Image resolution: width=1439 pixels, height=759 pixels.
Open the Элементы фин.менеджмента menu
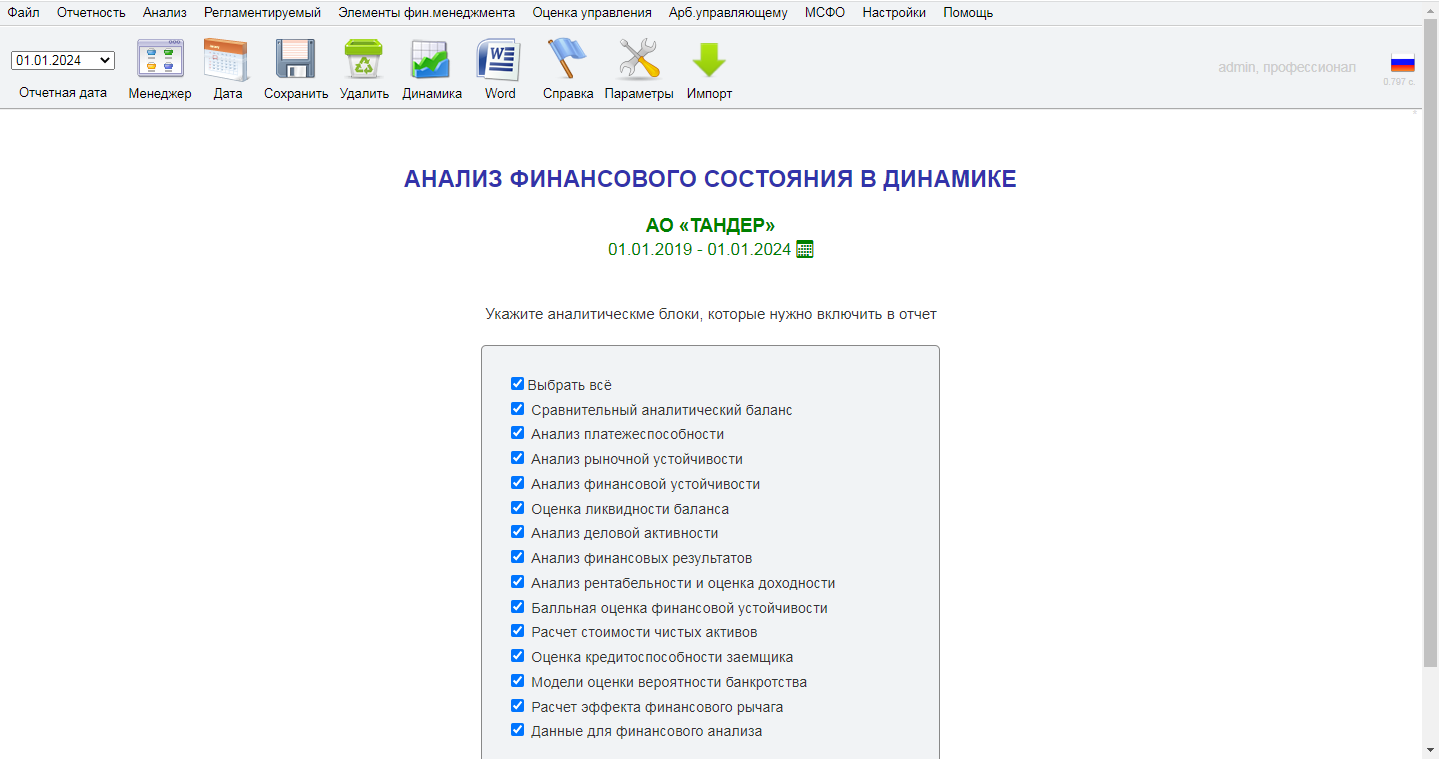click(427, 13)
